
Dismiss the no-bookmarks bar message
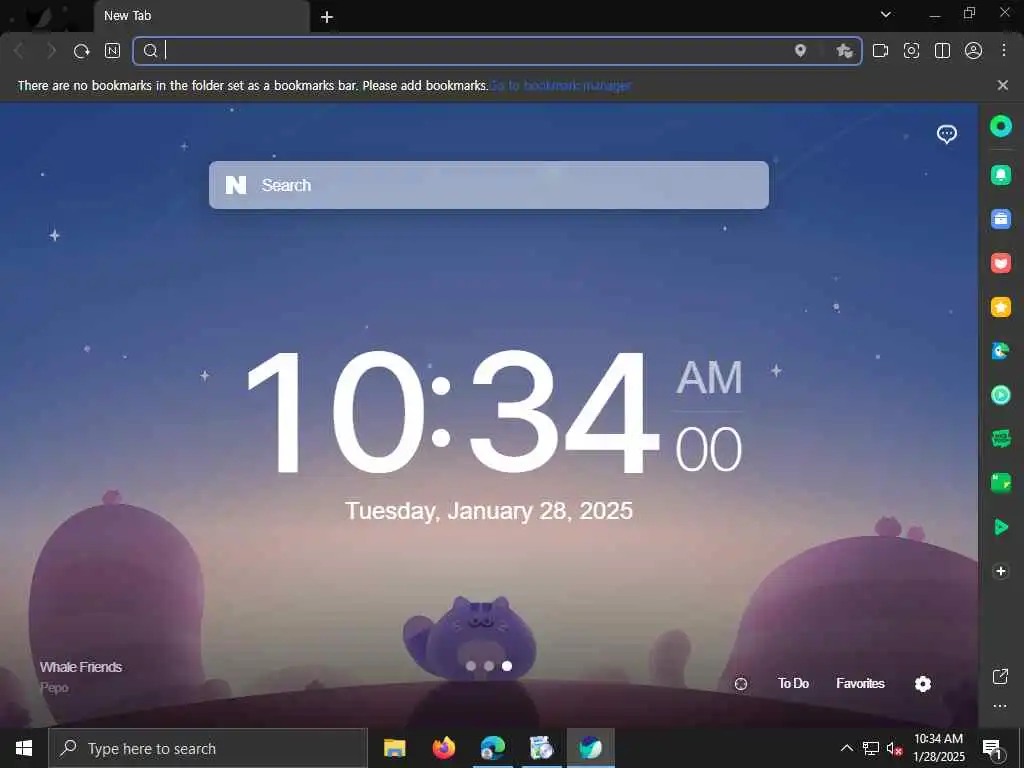(1003, 85)
